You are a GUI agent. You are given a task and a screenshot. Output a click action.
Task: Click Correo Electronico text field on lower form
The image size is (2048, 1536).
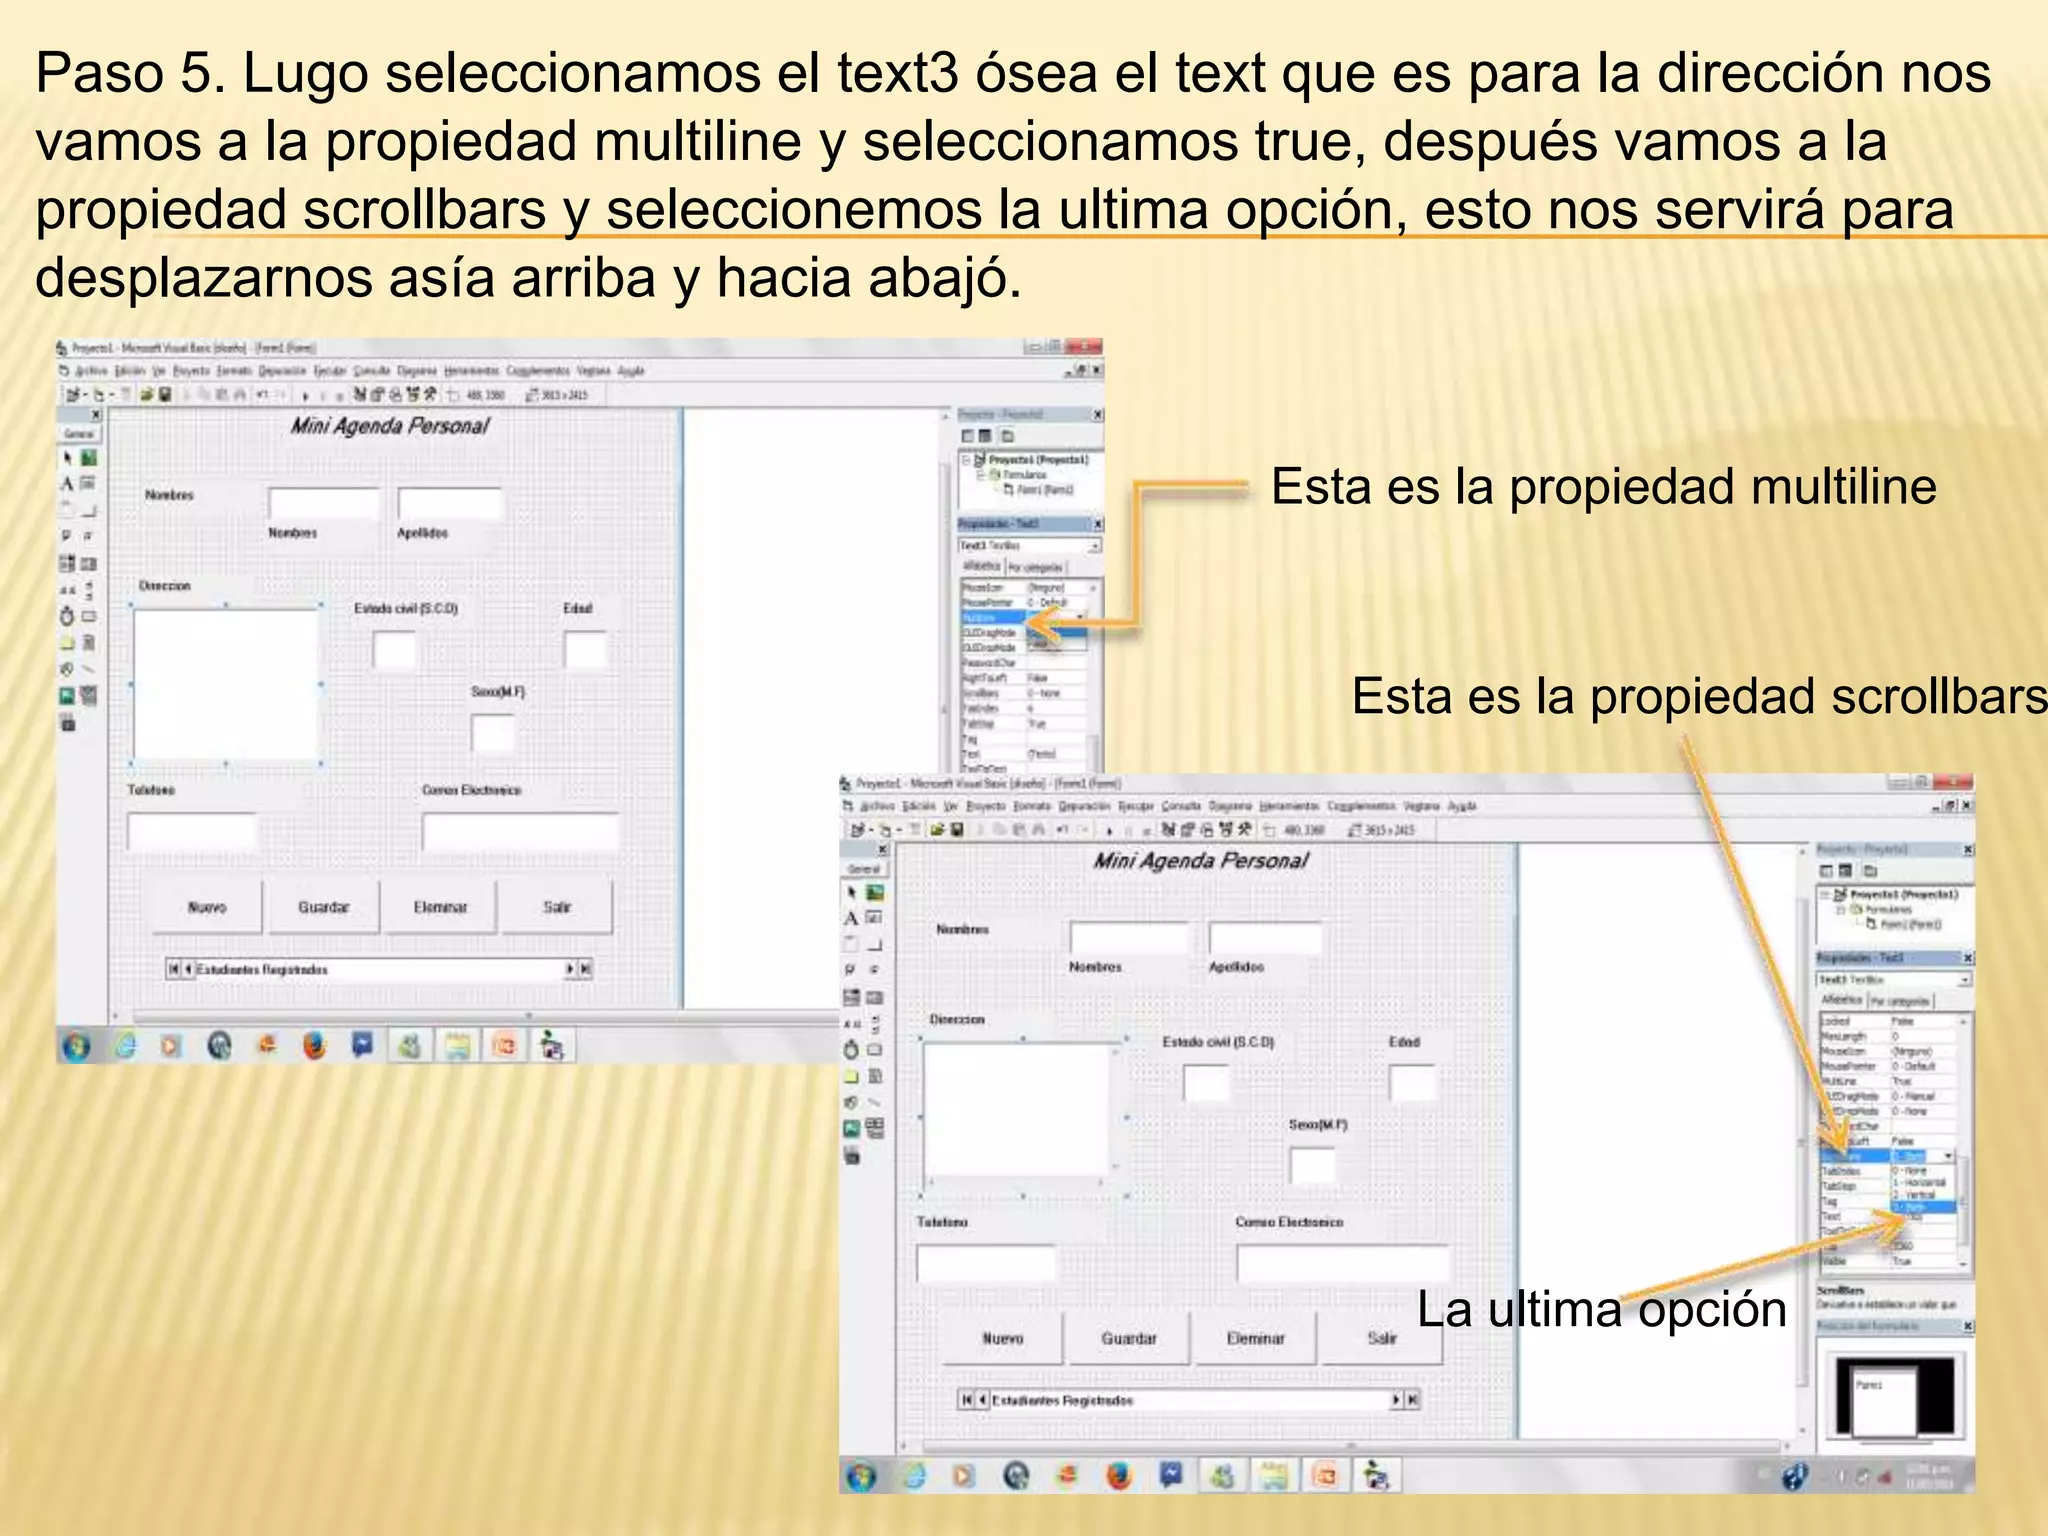[x=1342, y=1264]
